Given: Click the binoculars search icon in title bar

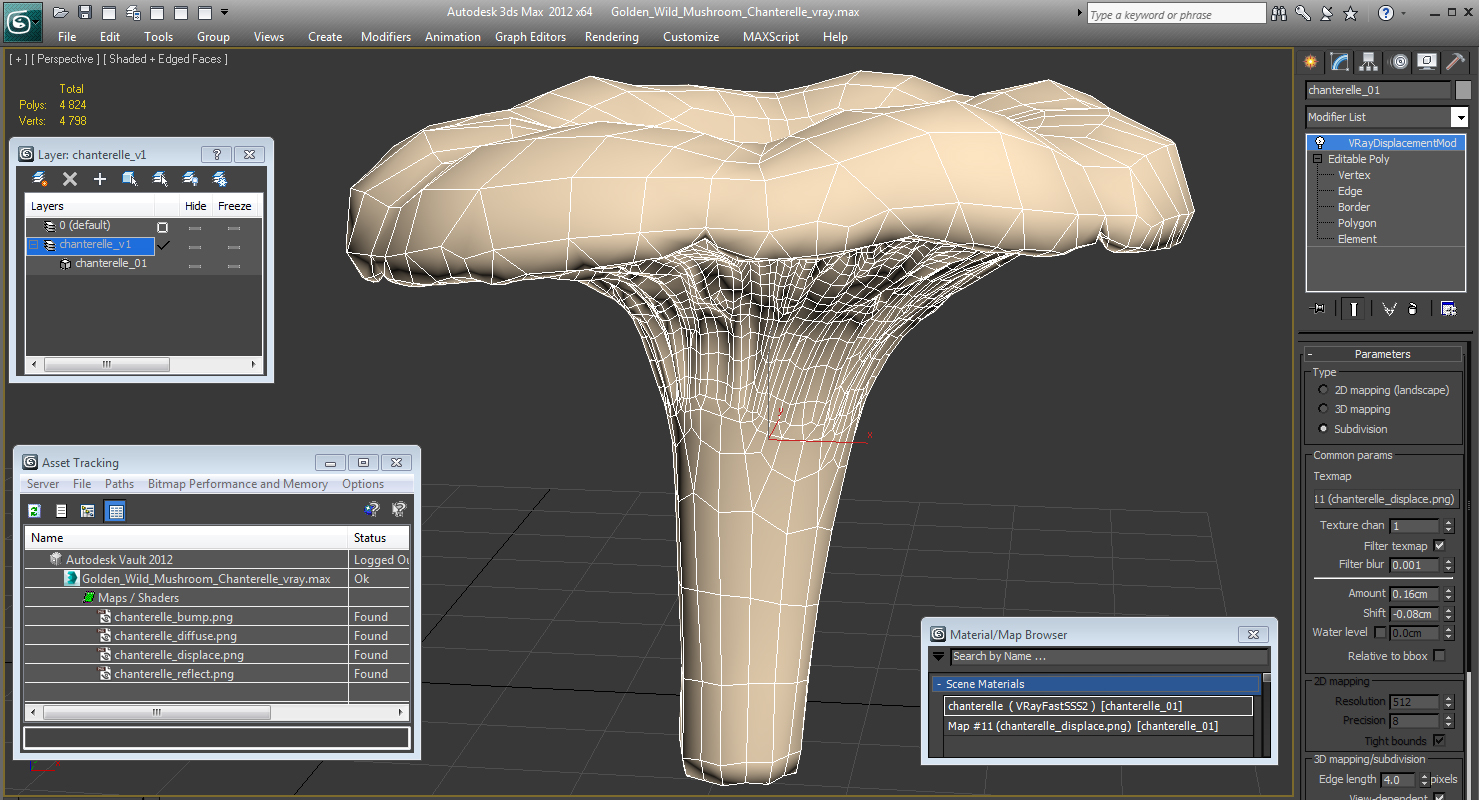Looking at the screenshot, I should point(1281,13).
